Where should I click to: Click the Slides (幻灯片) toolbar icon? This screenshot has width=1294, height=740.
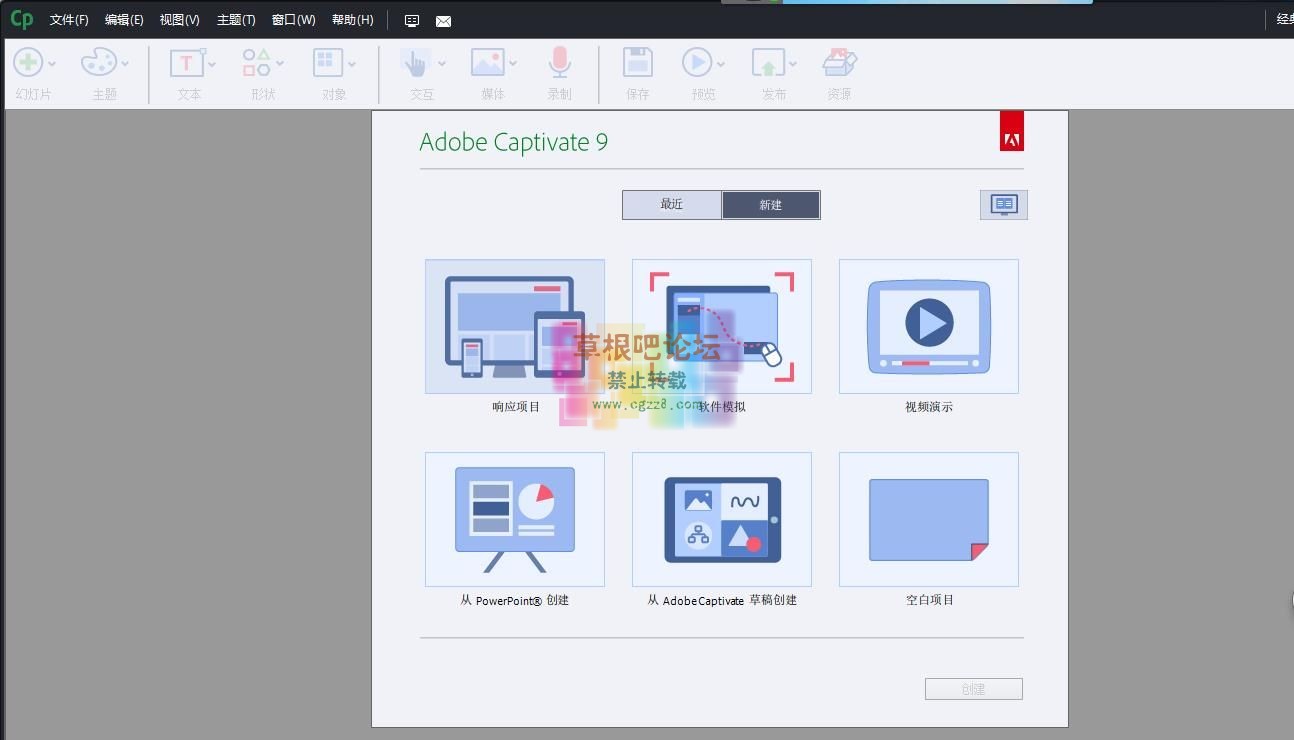point(28,63)
